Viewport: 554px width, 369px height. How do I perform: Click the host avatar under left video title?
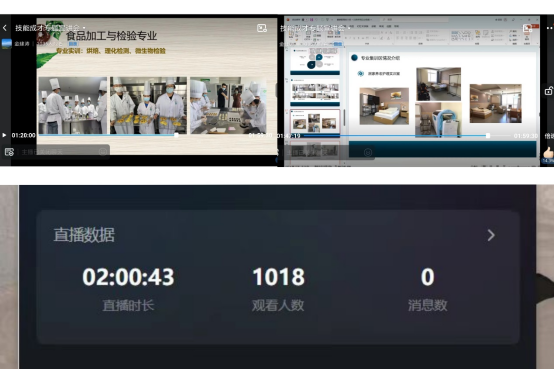tap(6, 43)
